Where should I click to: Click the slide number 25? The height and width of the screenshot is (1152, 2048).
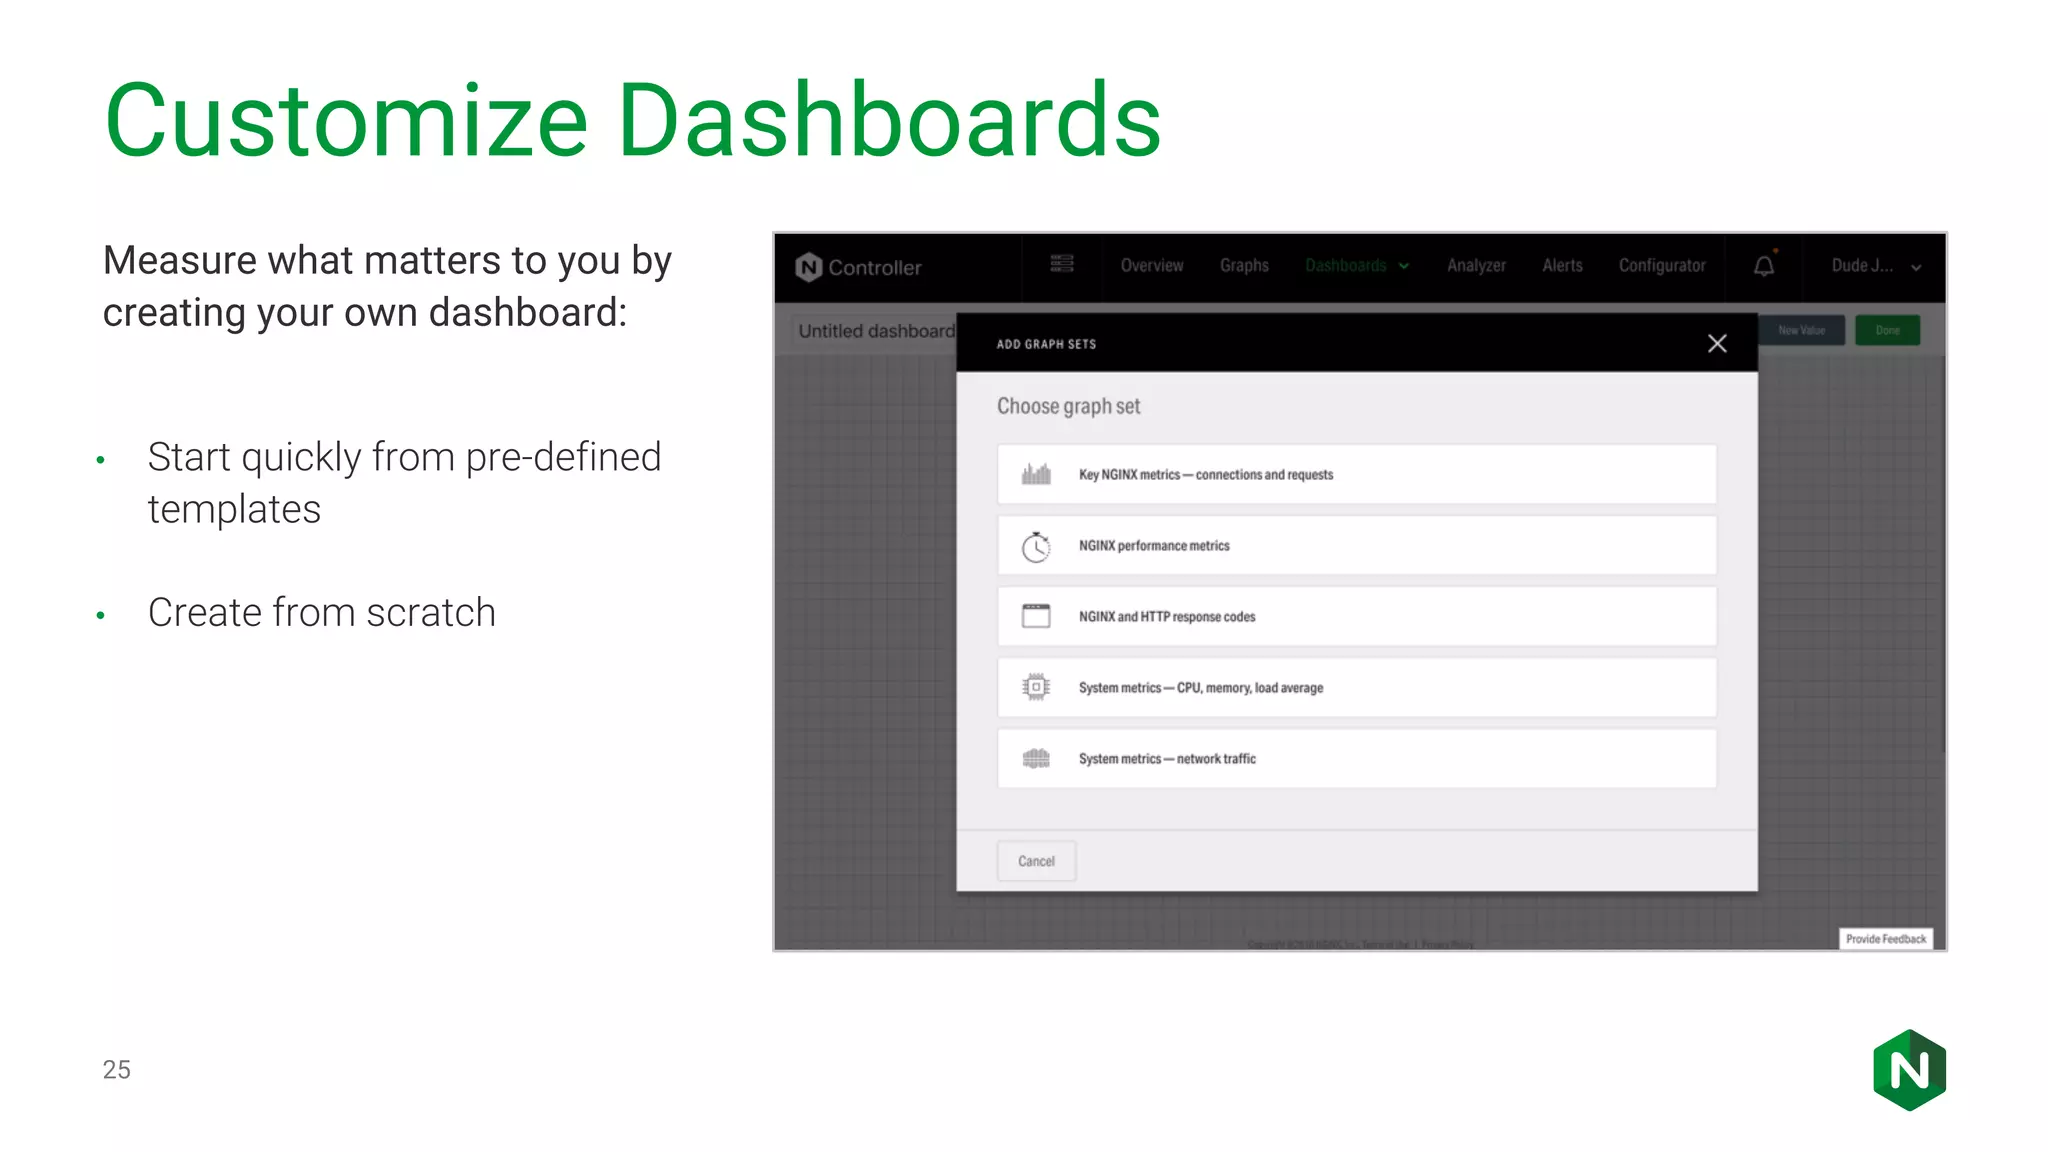tap(116, 1069)
